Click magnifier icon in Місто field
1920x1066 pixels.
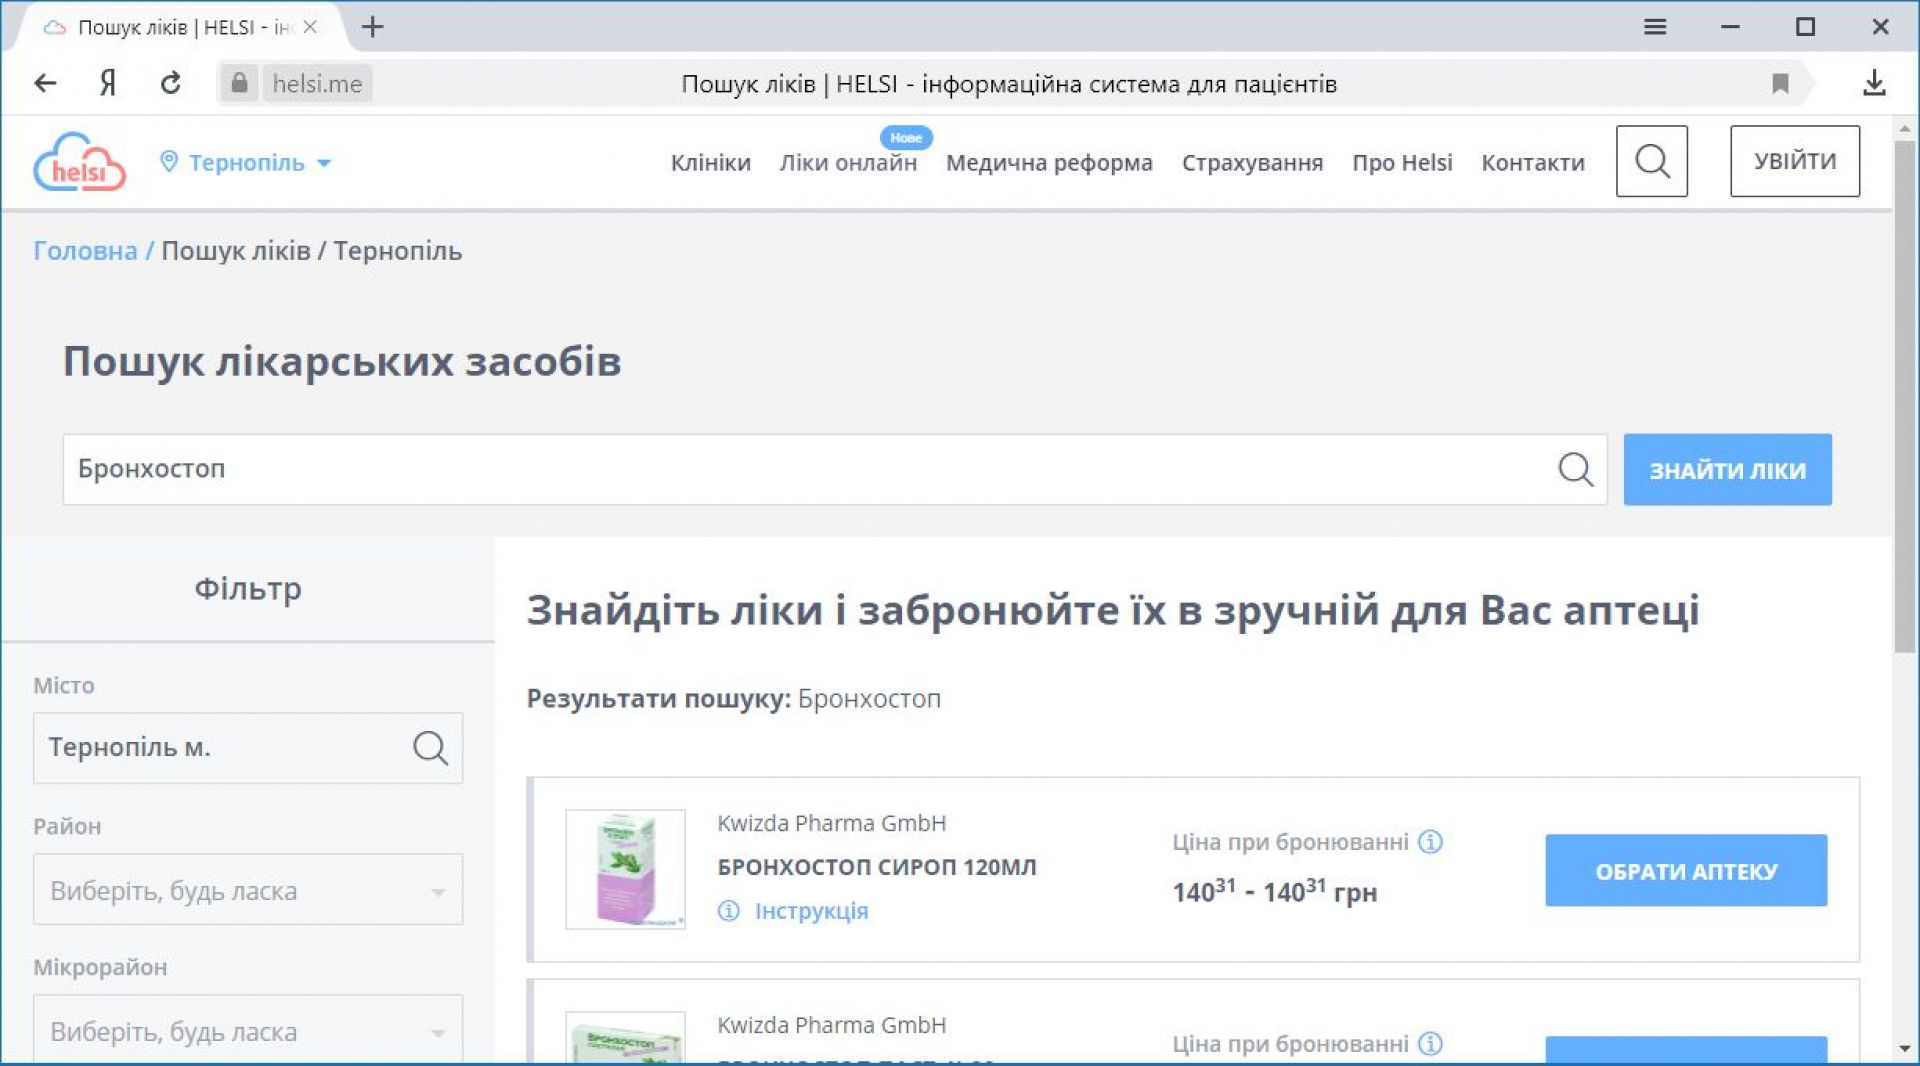tap(430, 747)
